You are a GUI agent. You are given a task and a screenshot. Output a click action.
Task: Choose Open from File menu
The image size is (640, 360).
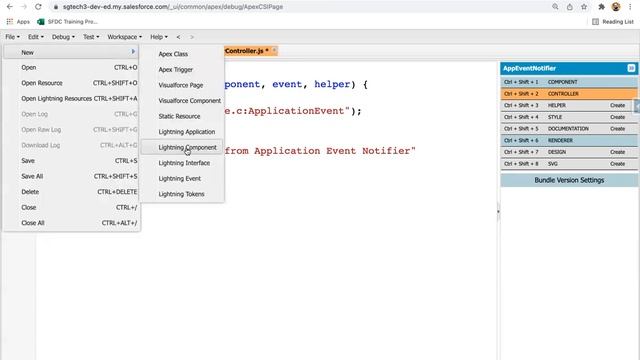71,67
